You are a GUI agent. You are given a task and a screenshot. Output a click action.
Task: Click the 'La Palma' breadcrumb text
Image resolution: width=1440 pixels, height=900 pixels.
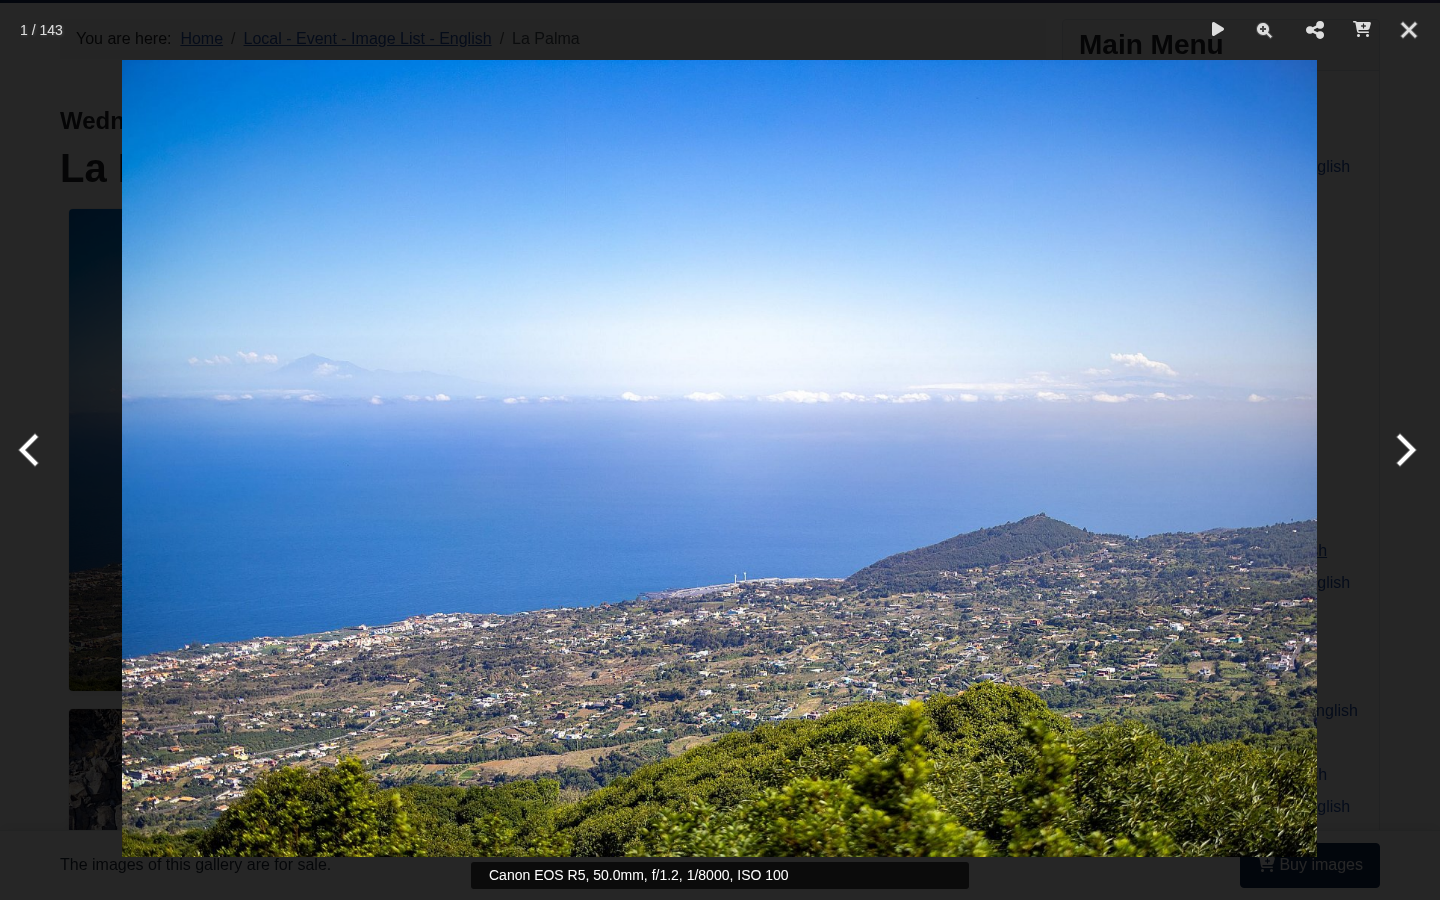pos(545,38)
